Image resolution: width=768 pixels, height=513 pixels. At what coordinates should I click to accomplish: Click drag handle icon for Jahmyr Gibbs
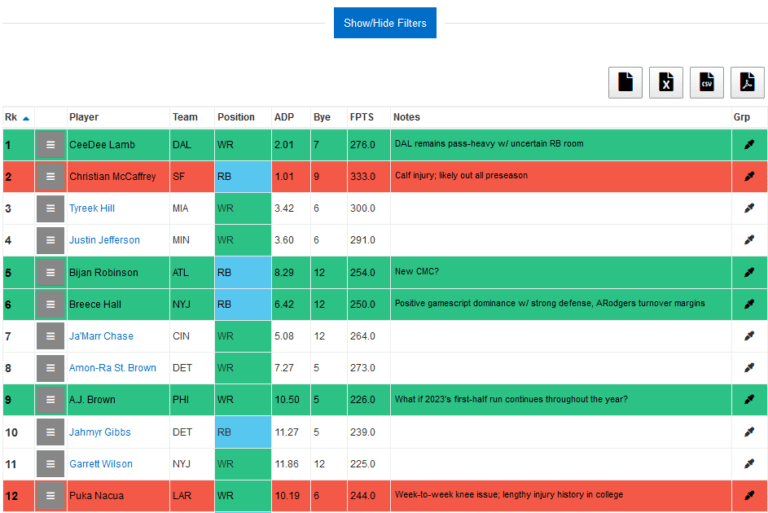point(50,432)
